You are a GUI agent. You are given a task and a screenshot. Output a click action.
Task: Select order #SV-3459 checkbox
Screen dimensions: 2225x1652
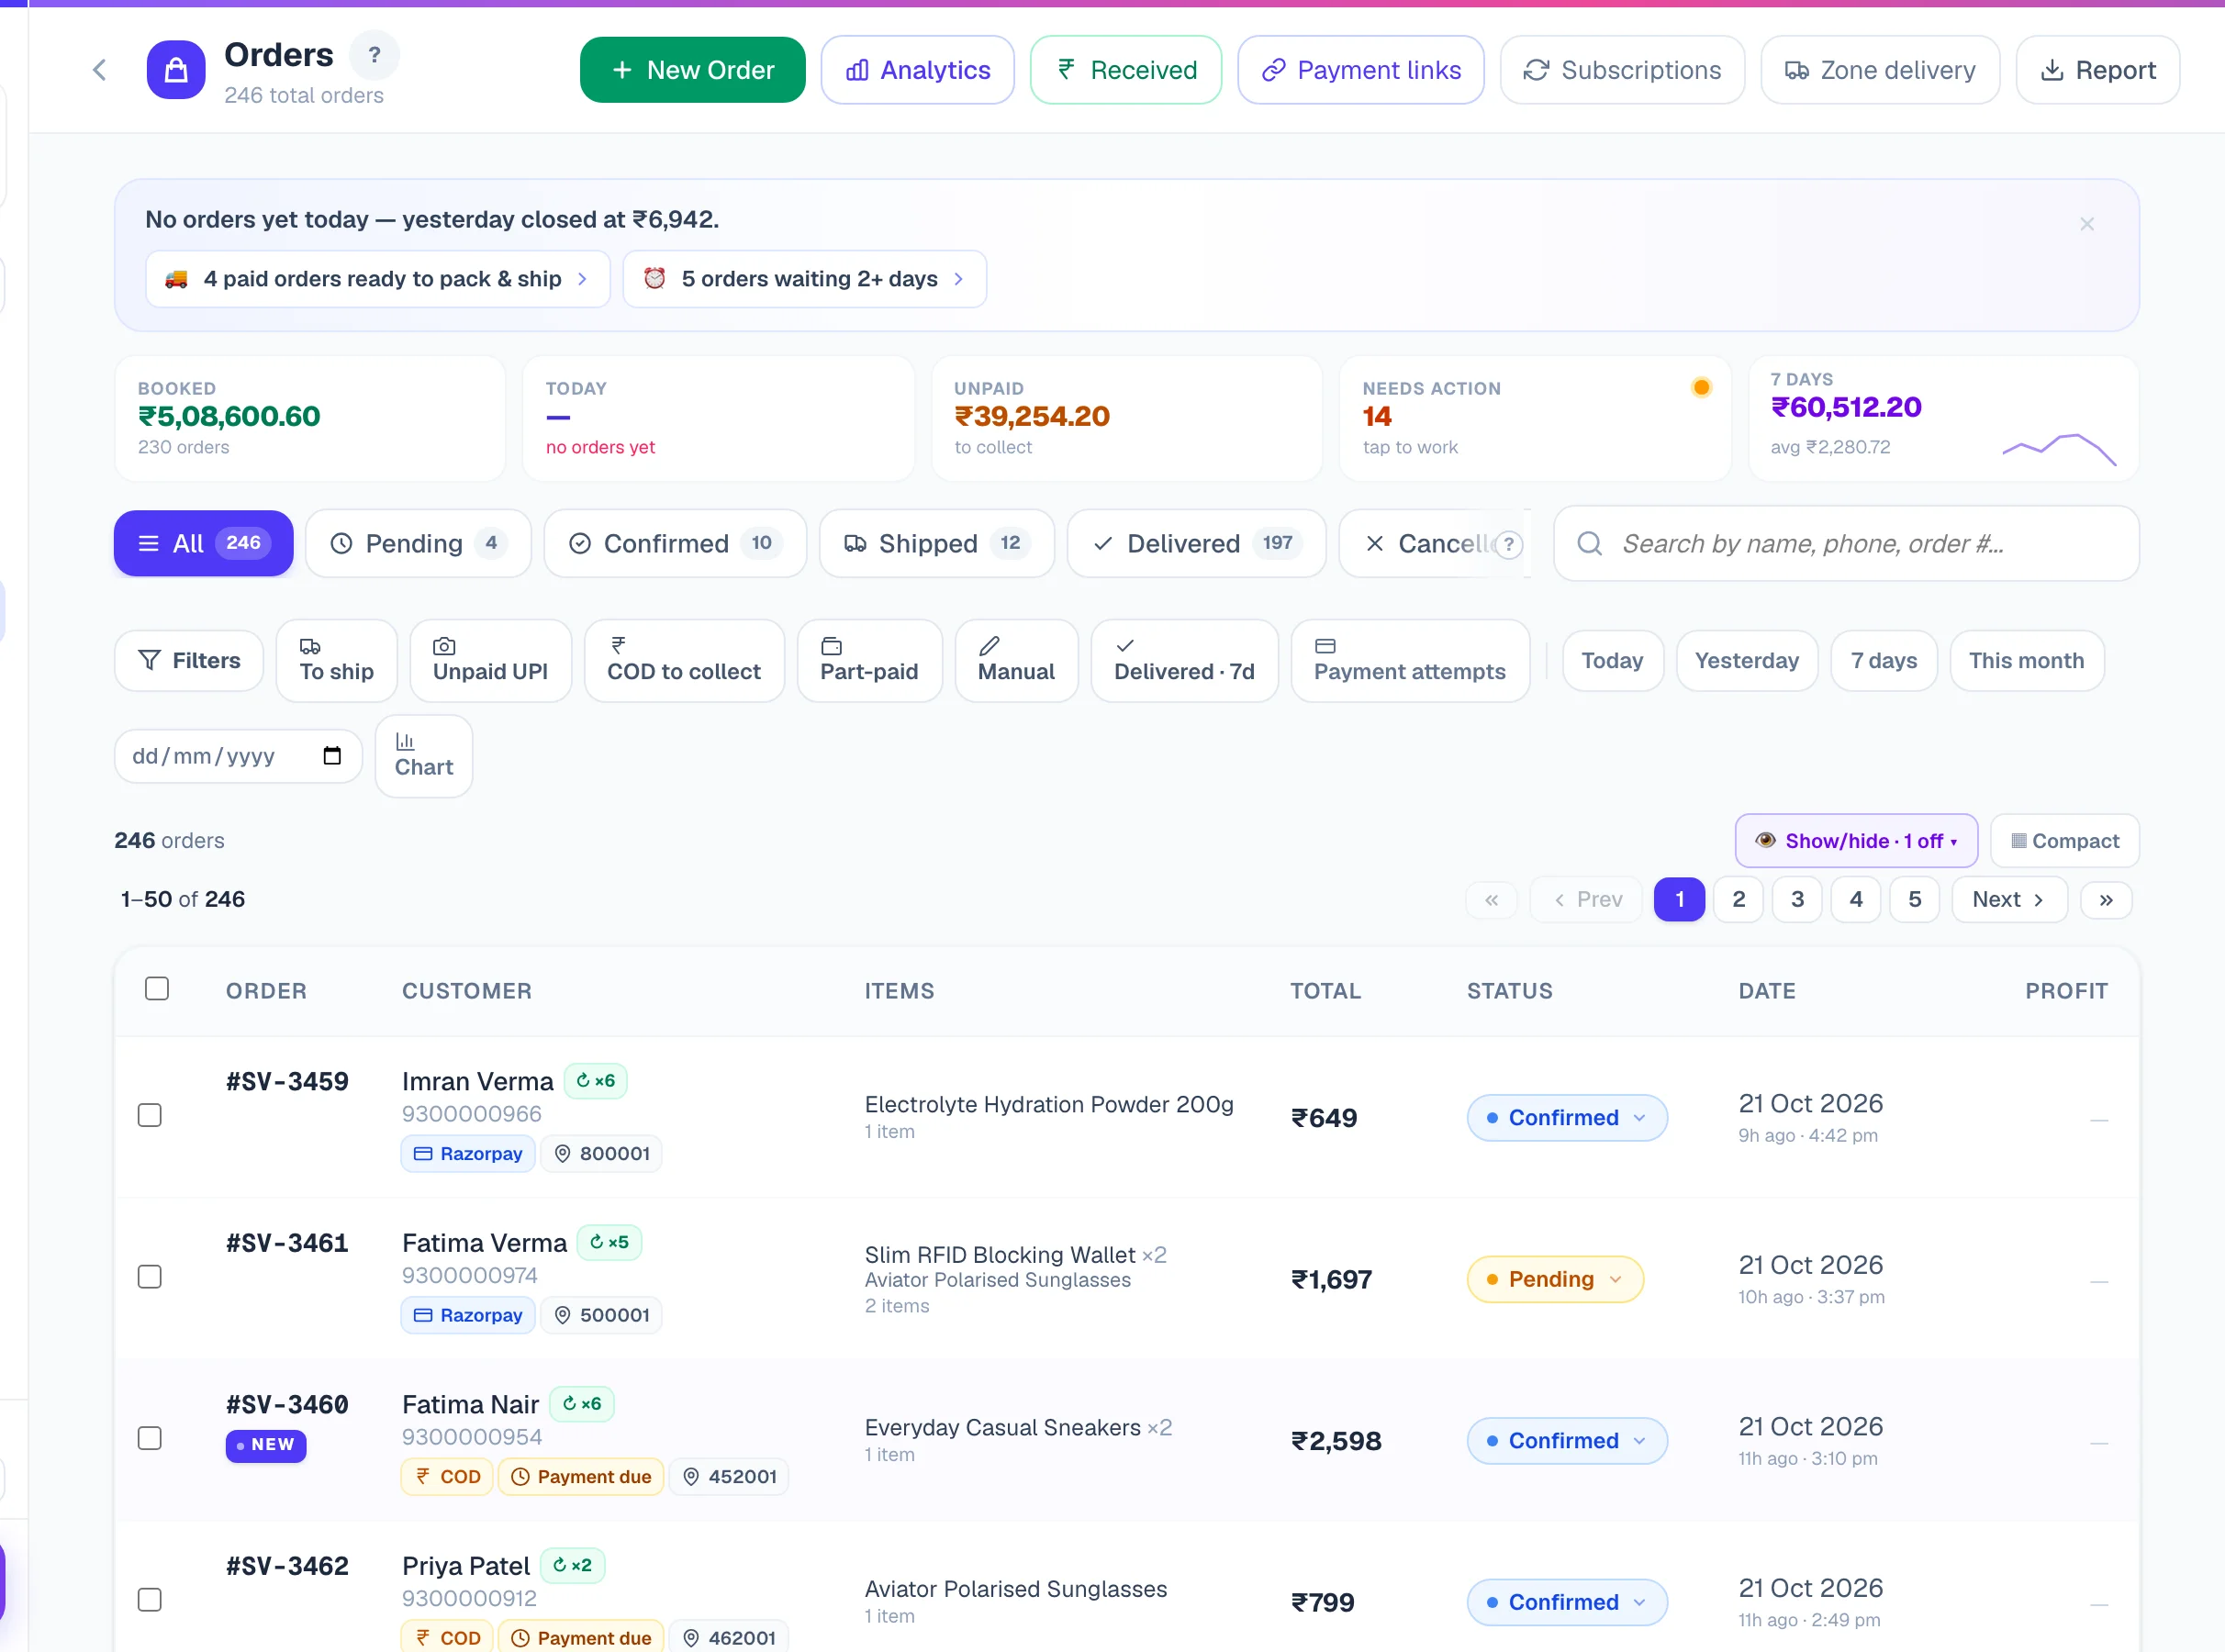pyautogui.click(x=150, y=1115)
